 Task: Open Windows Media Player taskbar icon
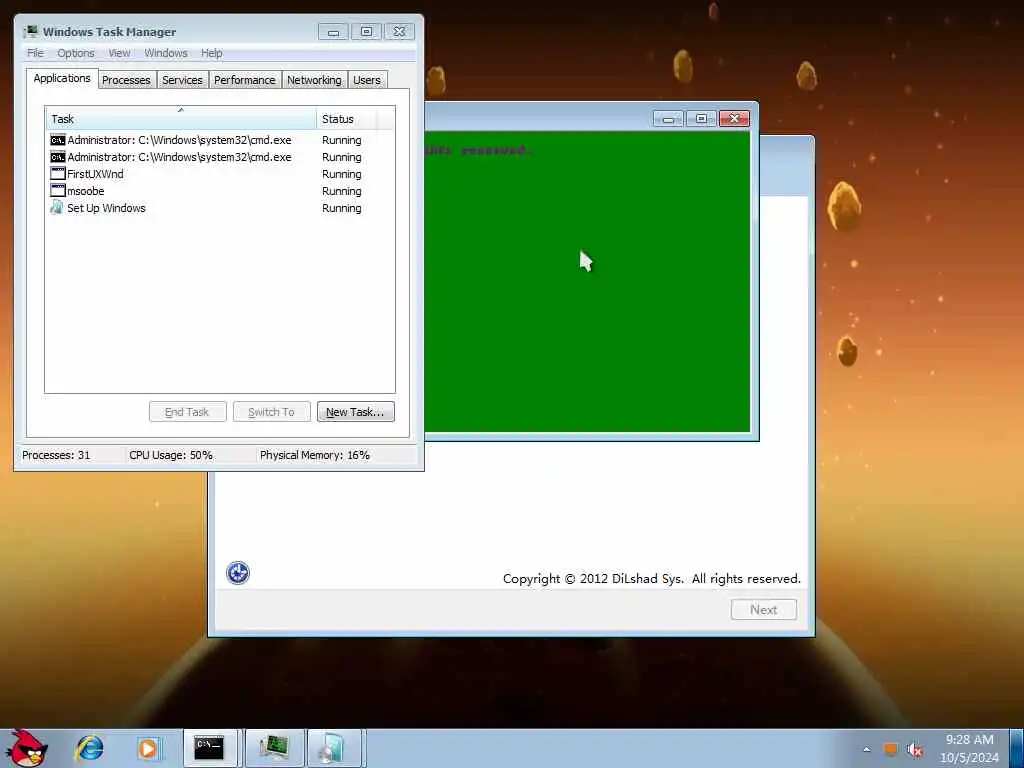pyautogui.click(x=148, y=748)
